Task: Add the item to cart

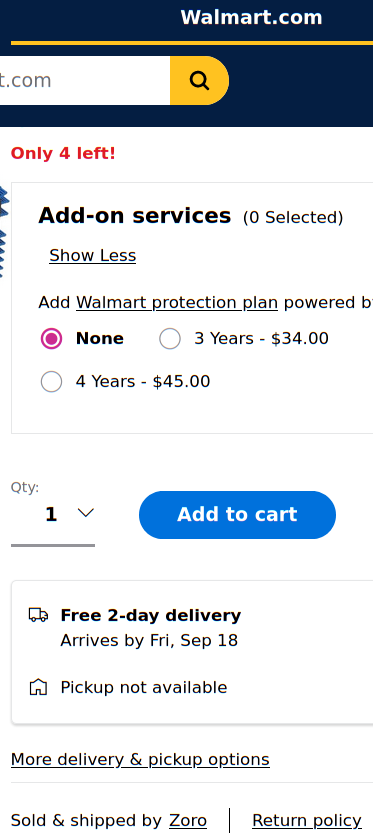Action: pos(237,515)
